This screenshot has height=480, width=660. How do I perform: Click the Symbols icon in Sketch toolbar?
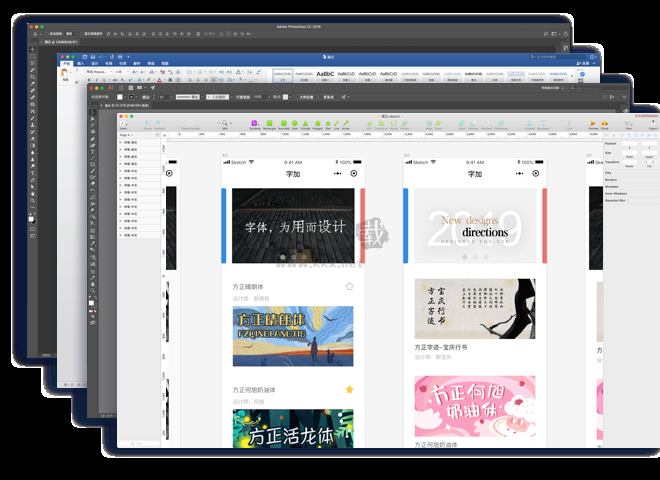[x=255, y=125]
